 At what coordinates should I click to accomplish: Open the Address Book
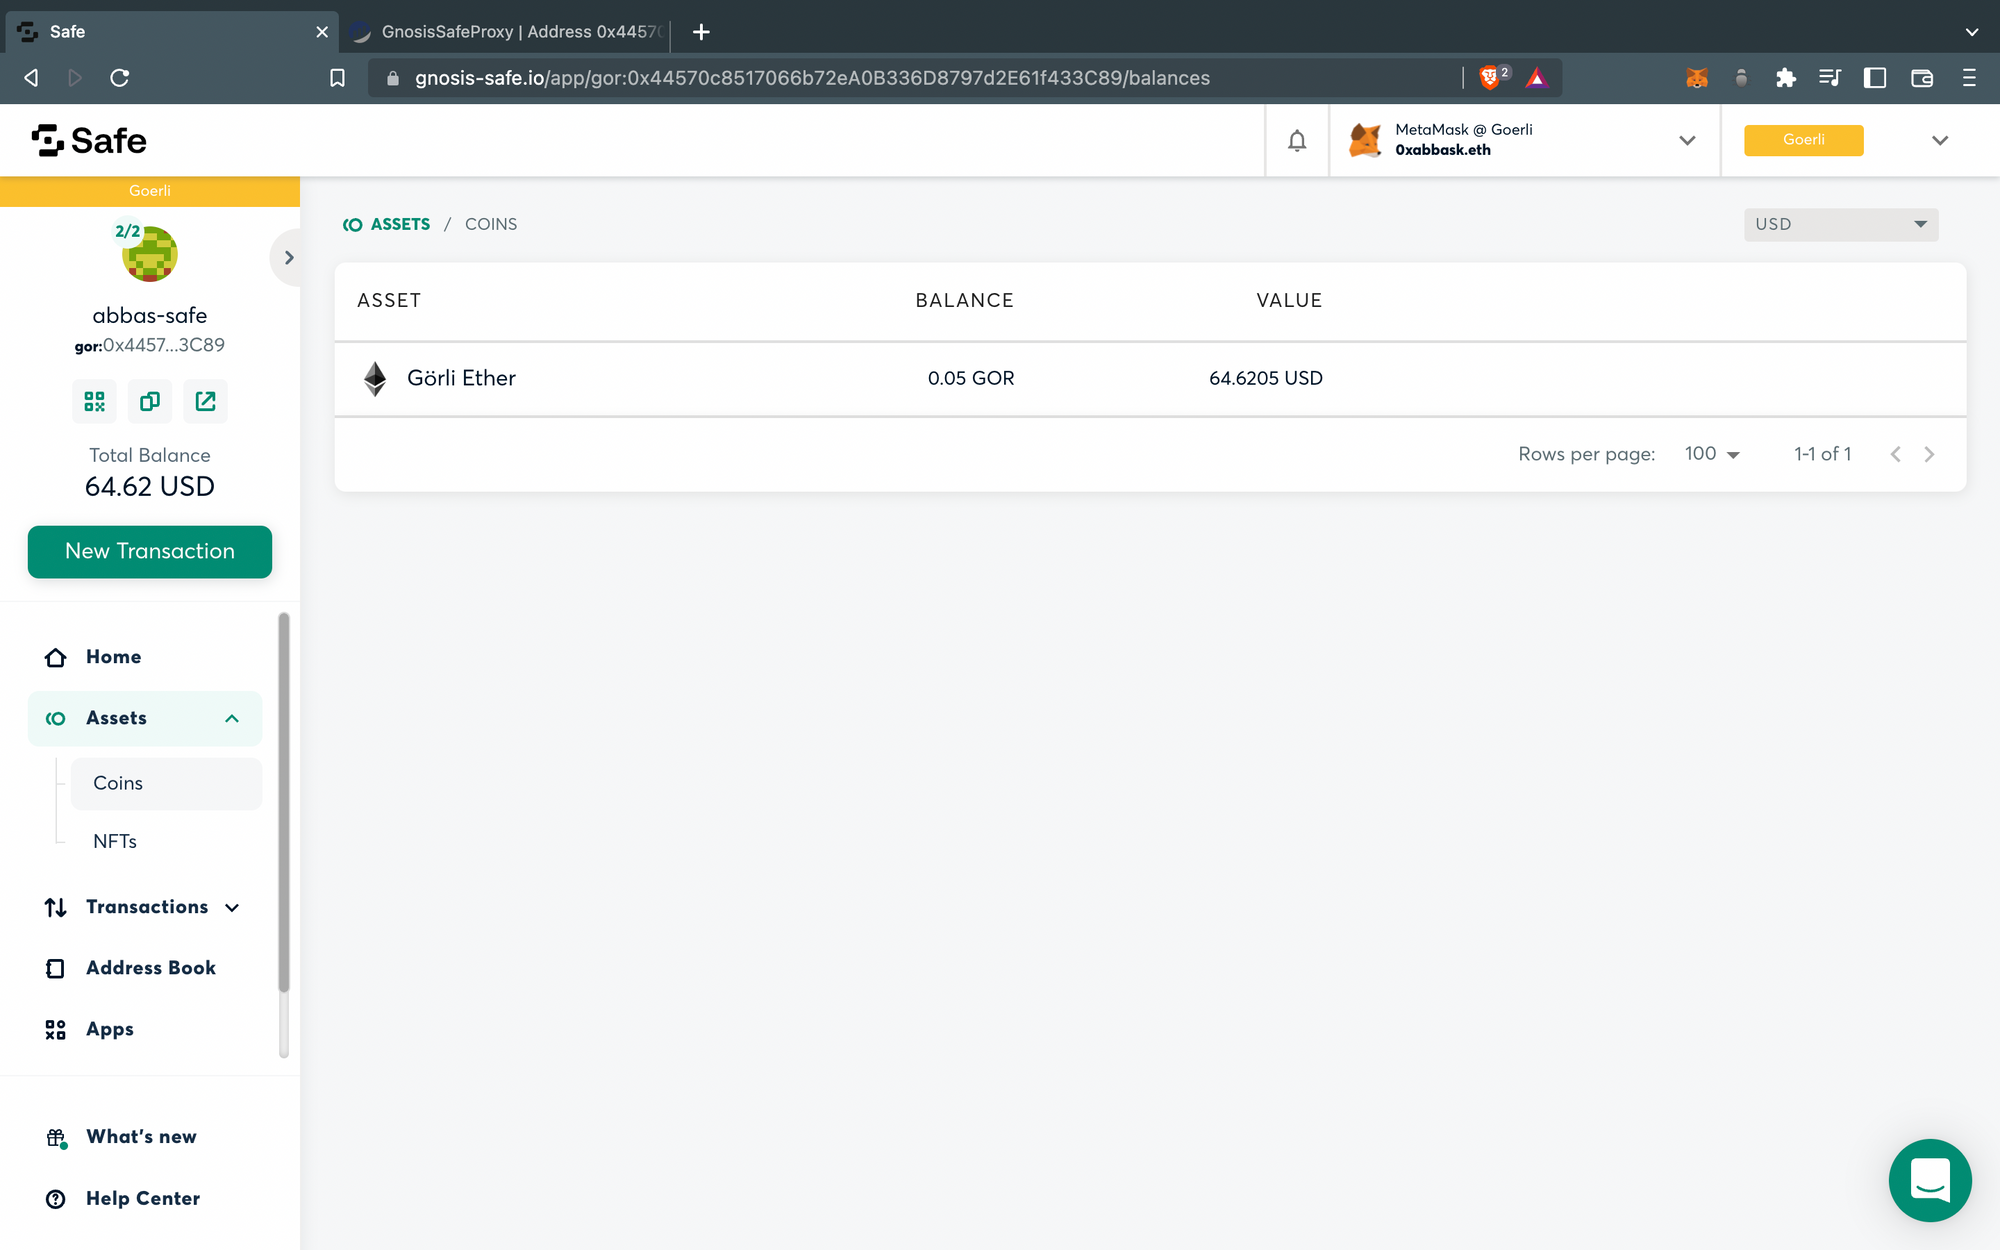(150, 968)
